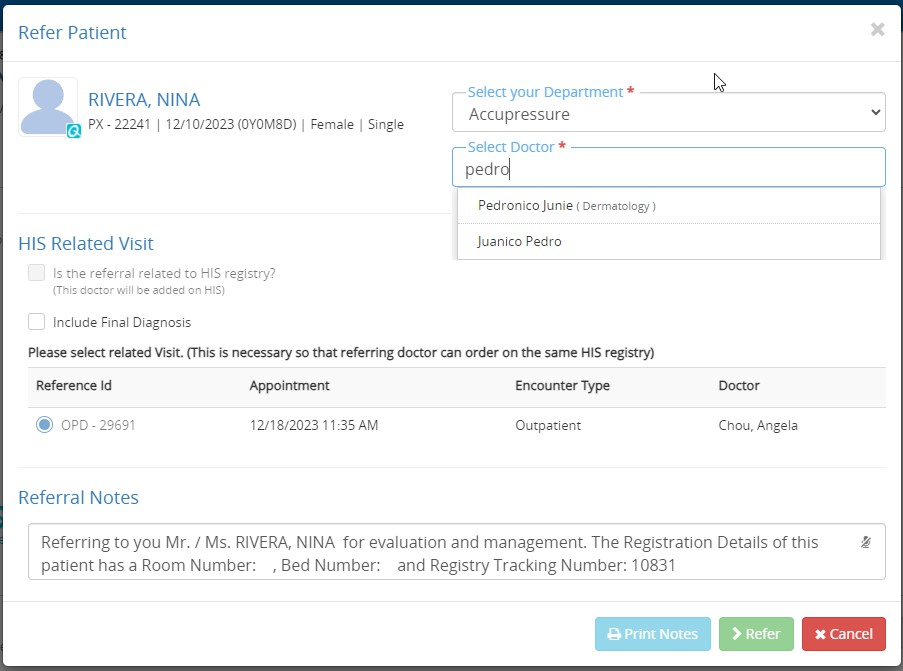The height and width of the screenshot is (671, 903).
Task: Close the Refer Patient dialog with the X
Action: pyautogui.click(x=877, y=30)
